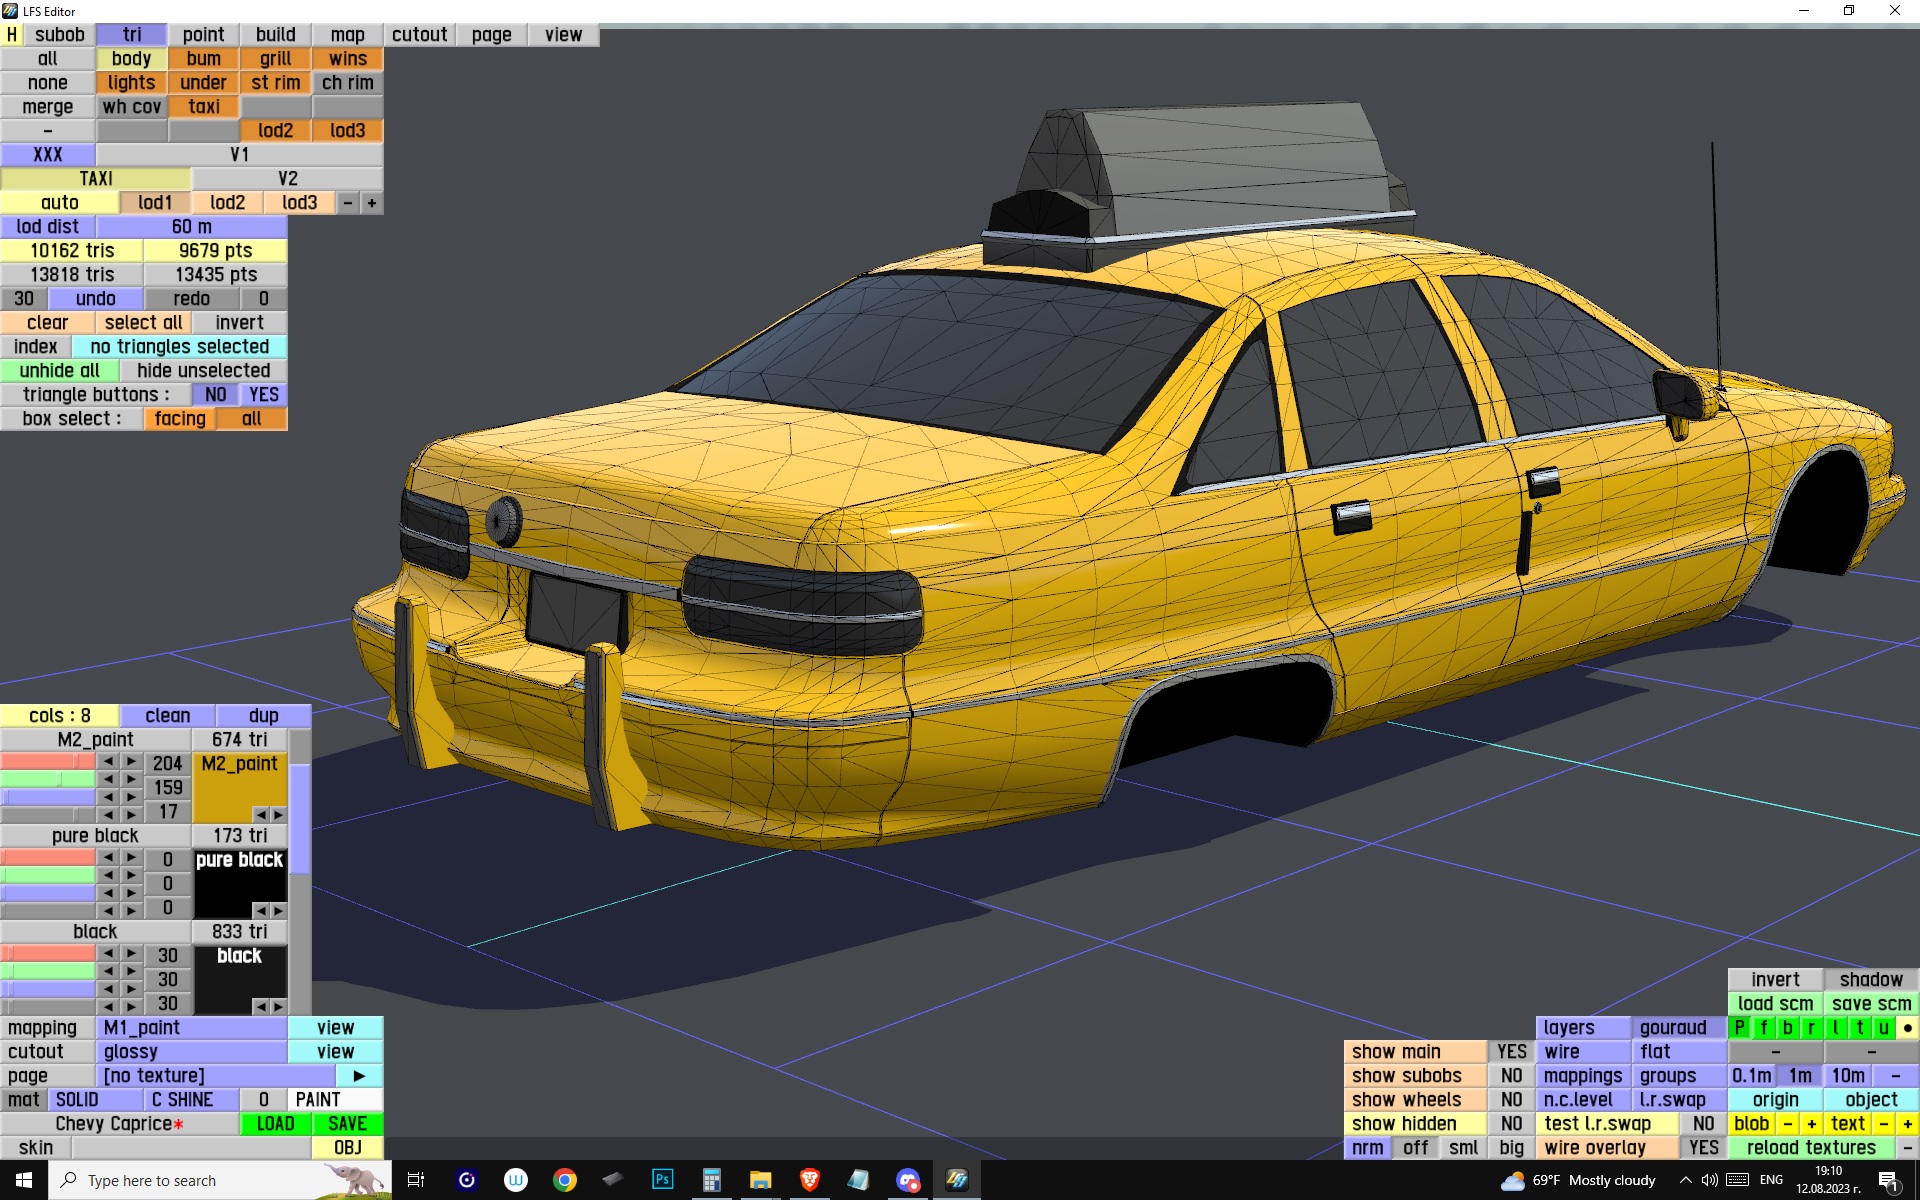Click the green SAVE button
Screen dimensions: 1920x1200
[x=347, y=1124]
